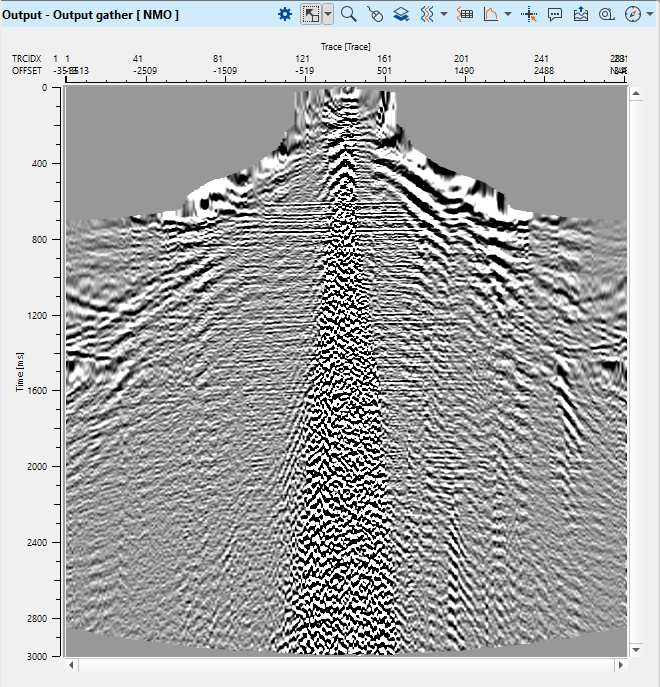
Task: Click the layers stack icon
Action: pos(400,14)
